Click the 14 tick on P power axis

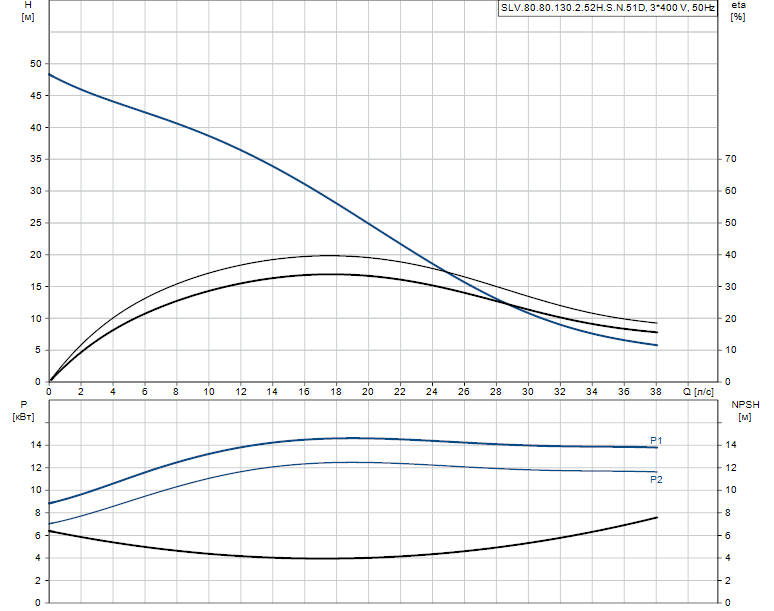coord(36,445)
